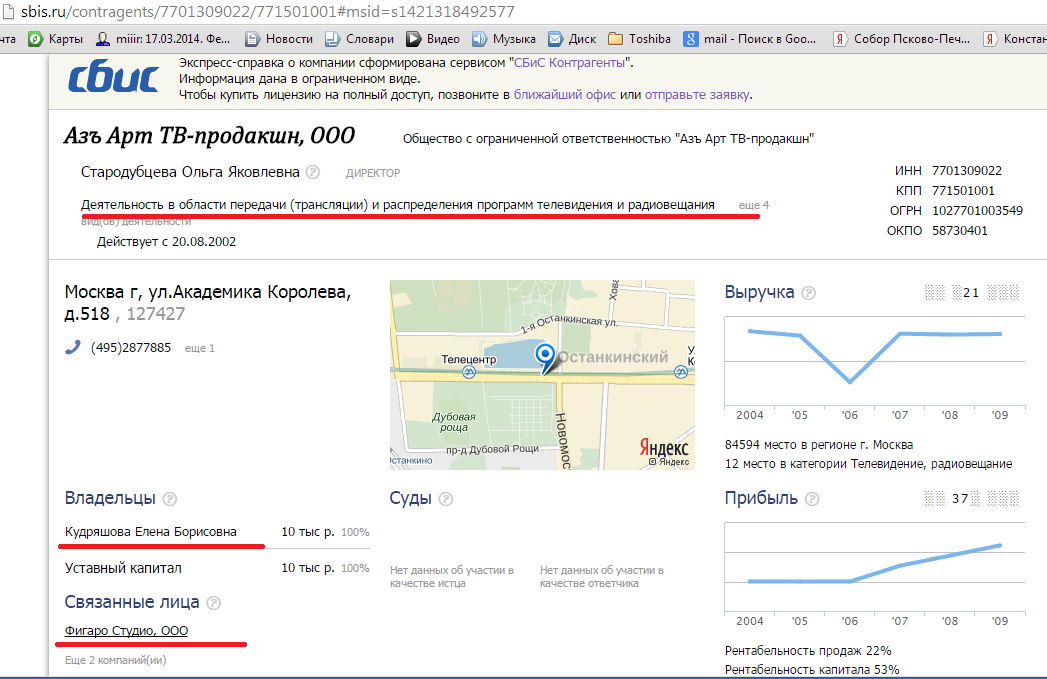Open the Словари bookmark
The image size is (1047, 679).
[x=363, y=39]
